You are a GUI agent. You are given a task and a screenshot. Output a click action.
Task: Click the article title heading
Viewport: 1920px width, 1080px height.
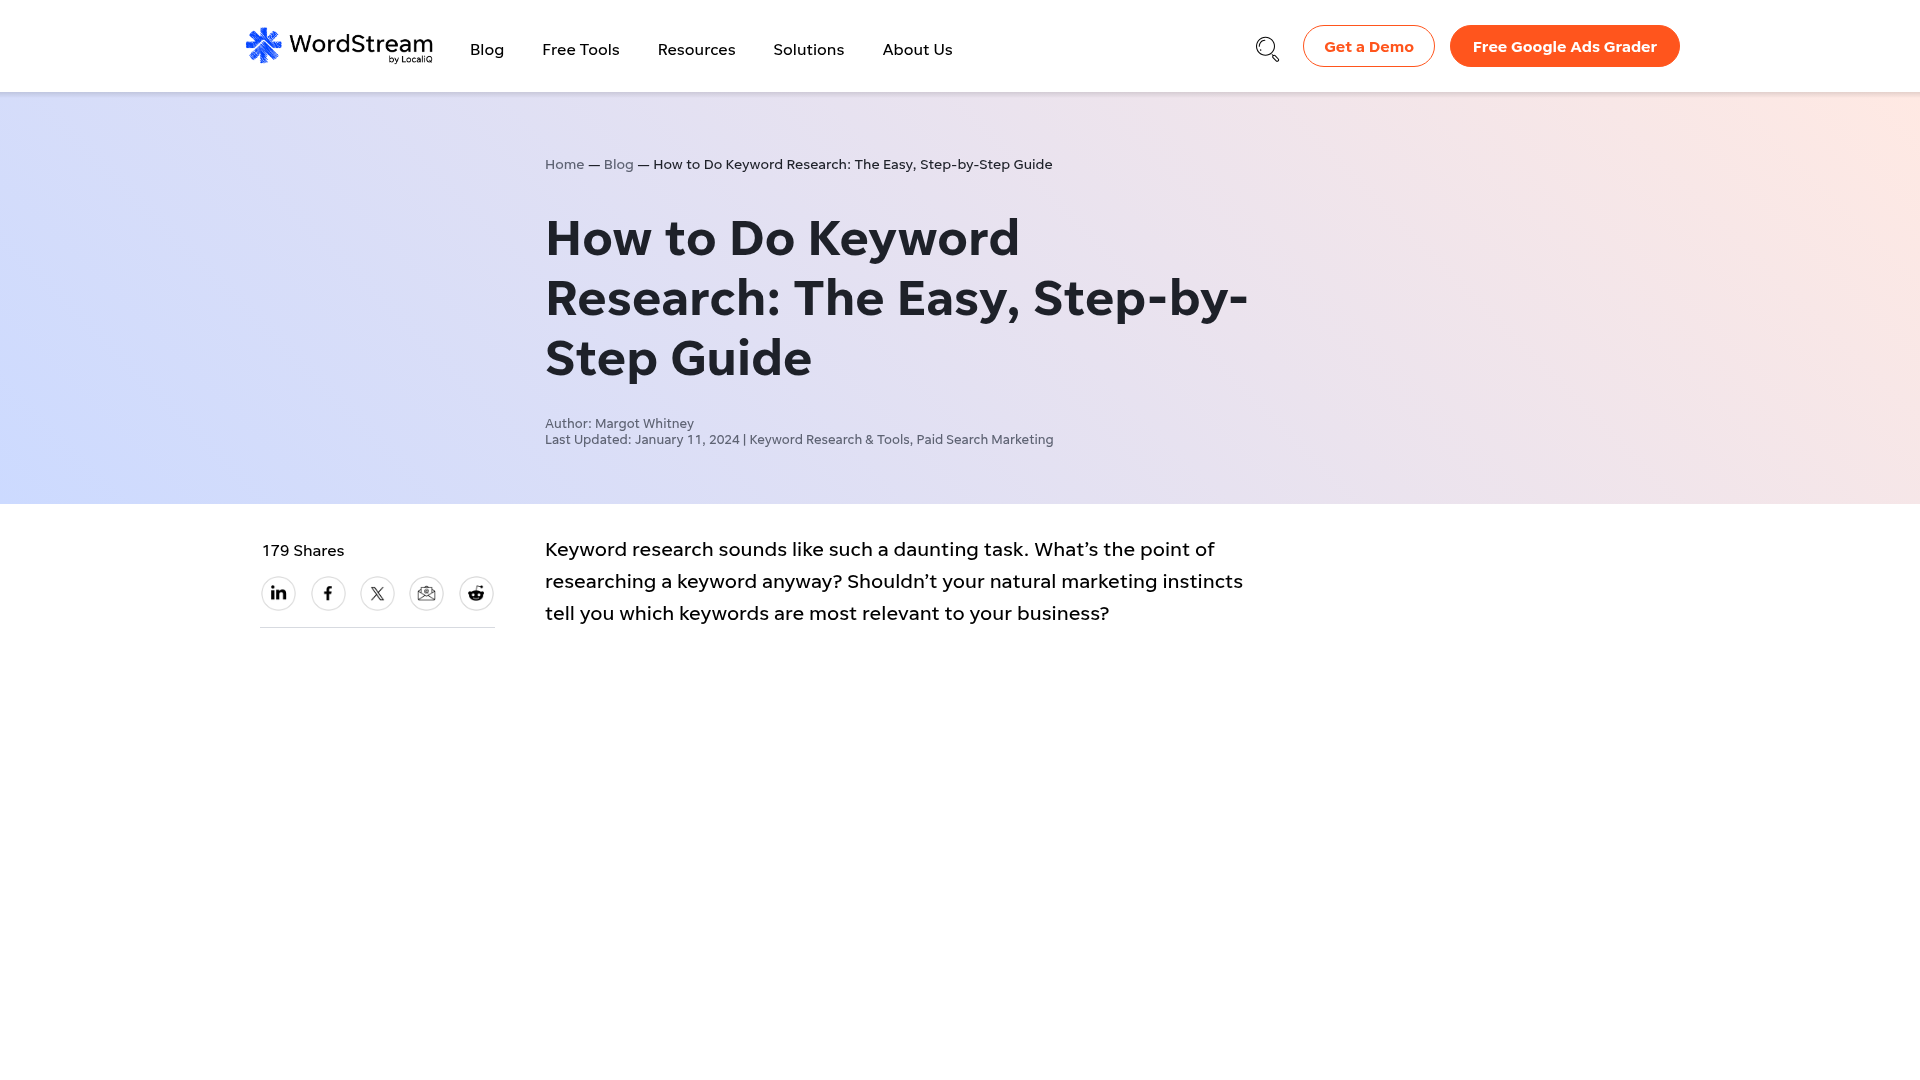pyautogui.click(x=897, y=298)
